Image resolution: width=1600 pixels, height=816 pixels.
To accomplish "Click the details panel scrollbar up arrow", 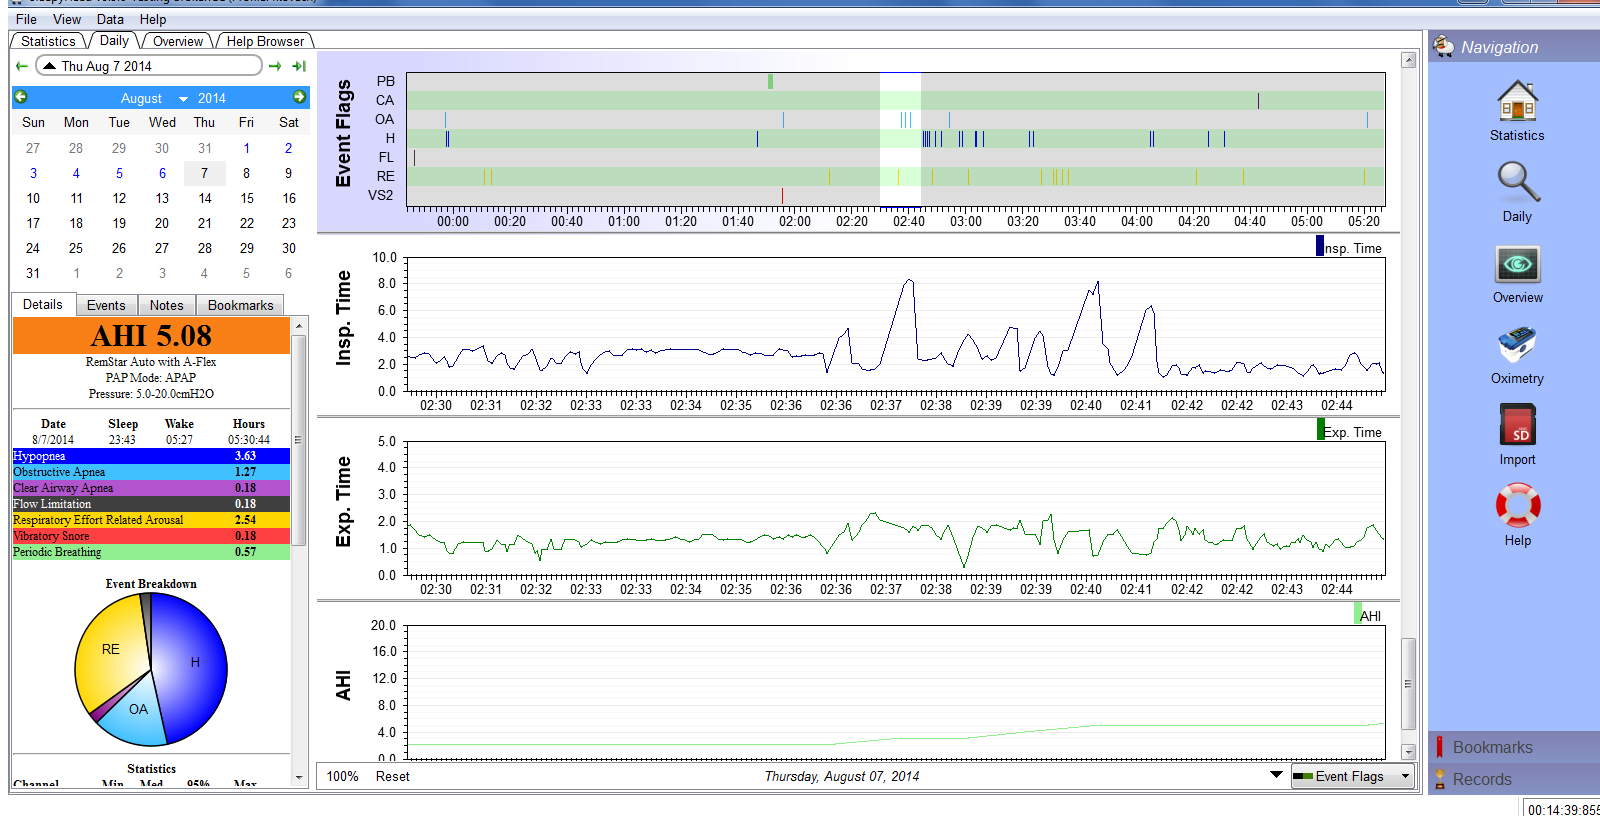I will (x=298, y=326).
